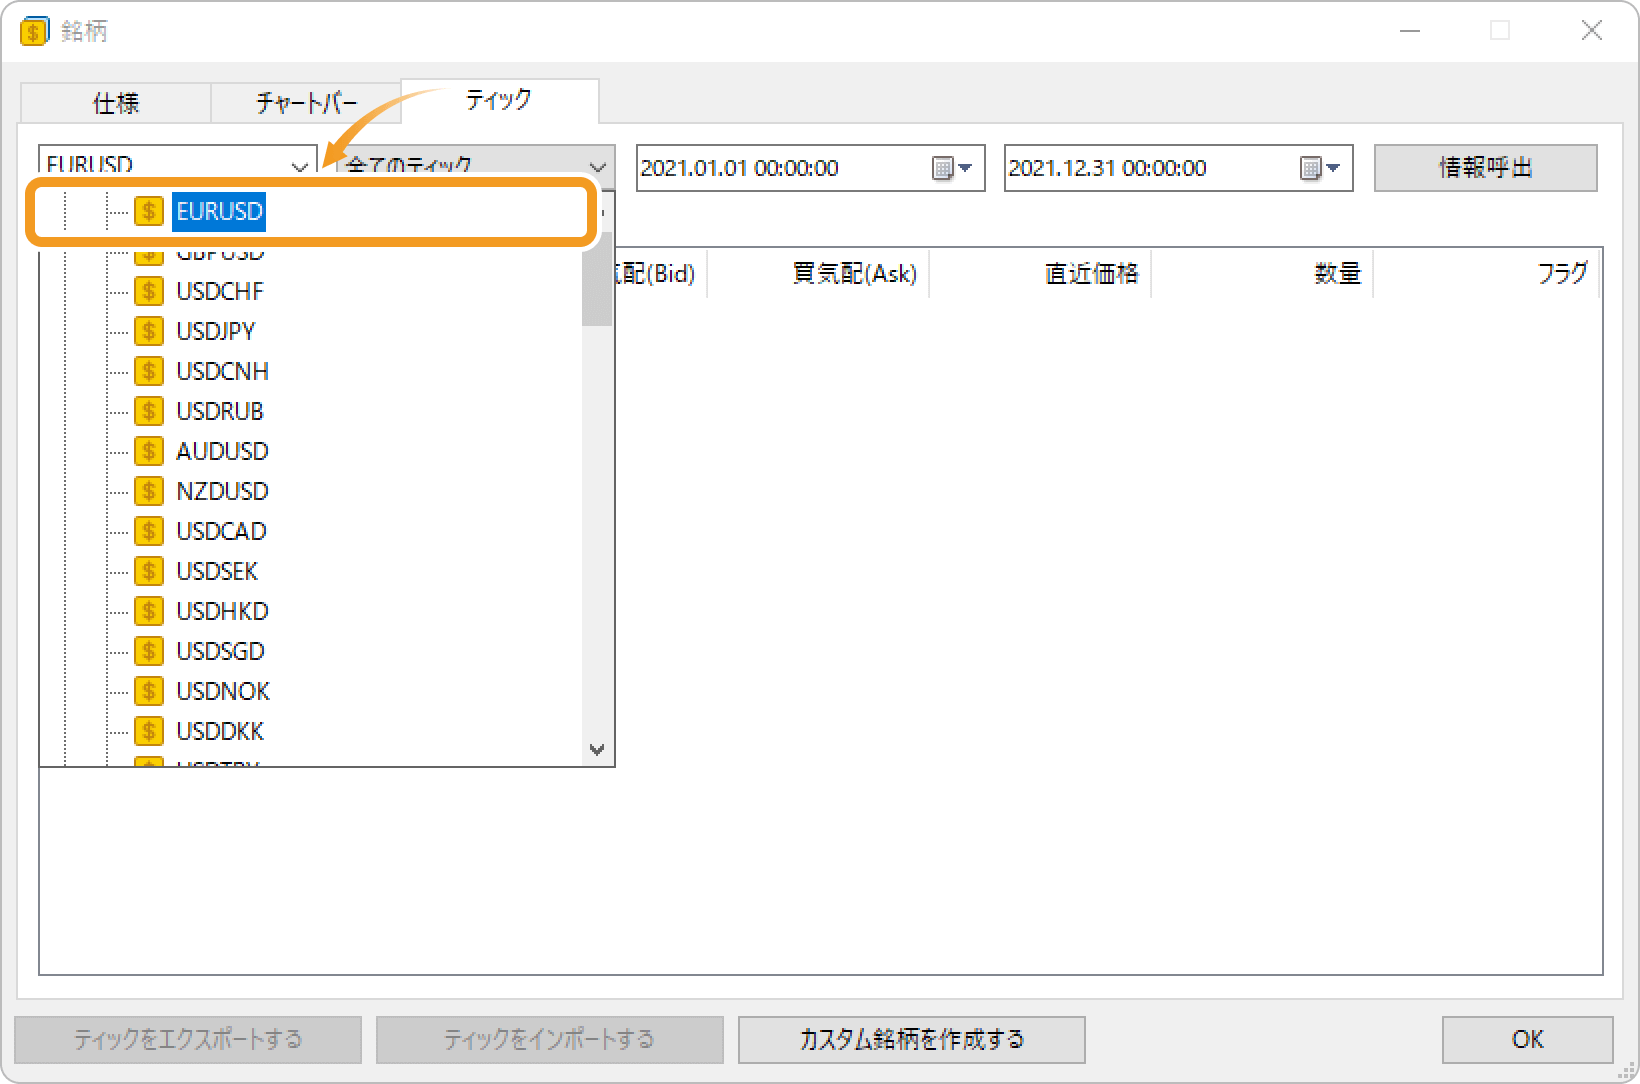Click ティックをエクスポートする button
Screen dimensions: 1640x1084
(x=188, y=1039)
